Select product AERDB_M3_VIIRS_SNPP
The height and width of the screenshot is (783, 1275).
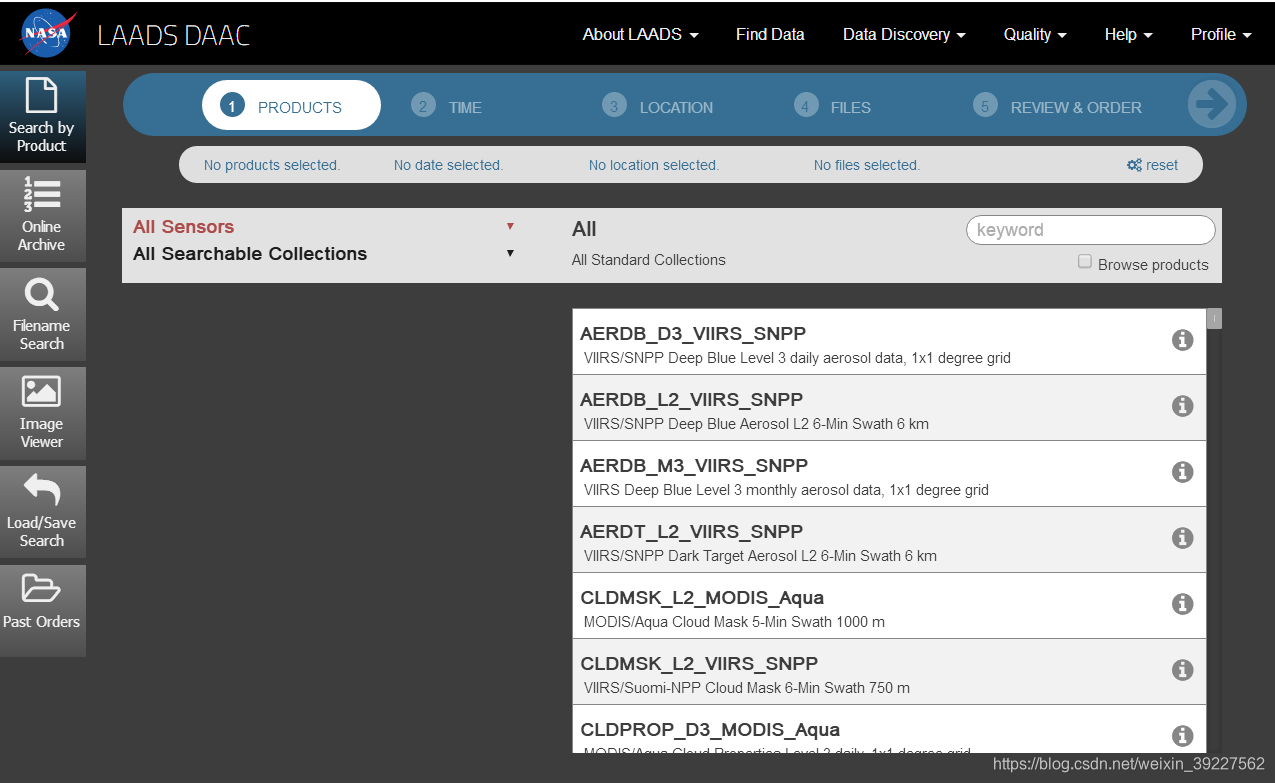point(889,474)
